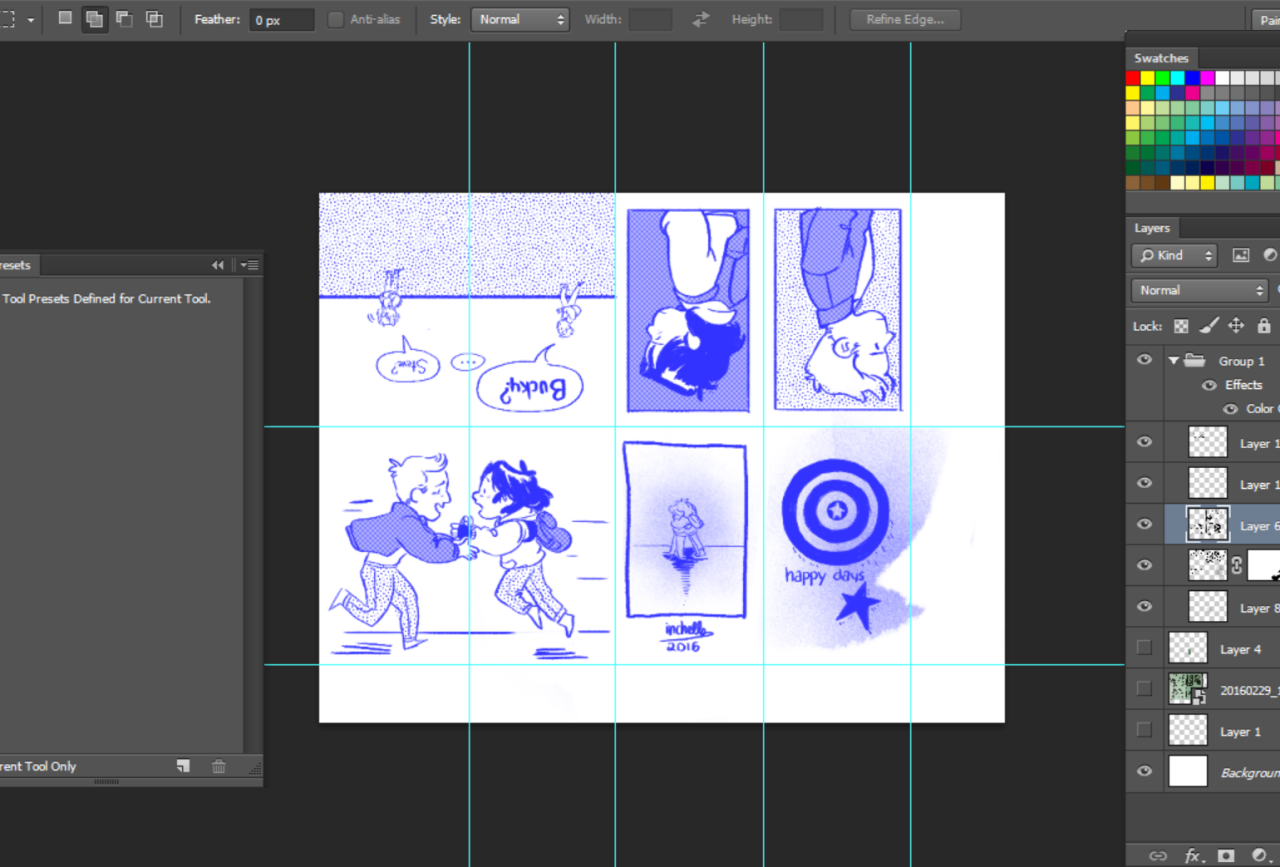Image resolution: width=1280 pixels, height=867 pixels.
Task: Choose the Intersect with selection icon
Action: [x=154, y=19]
